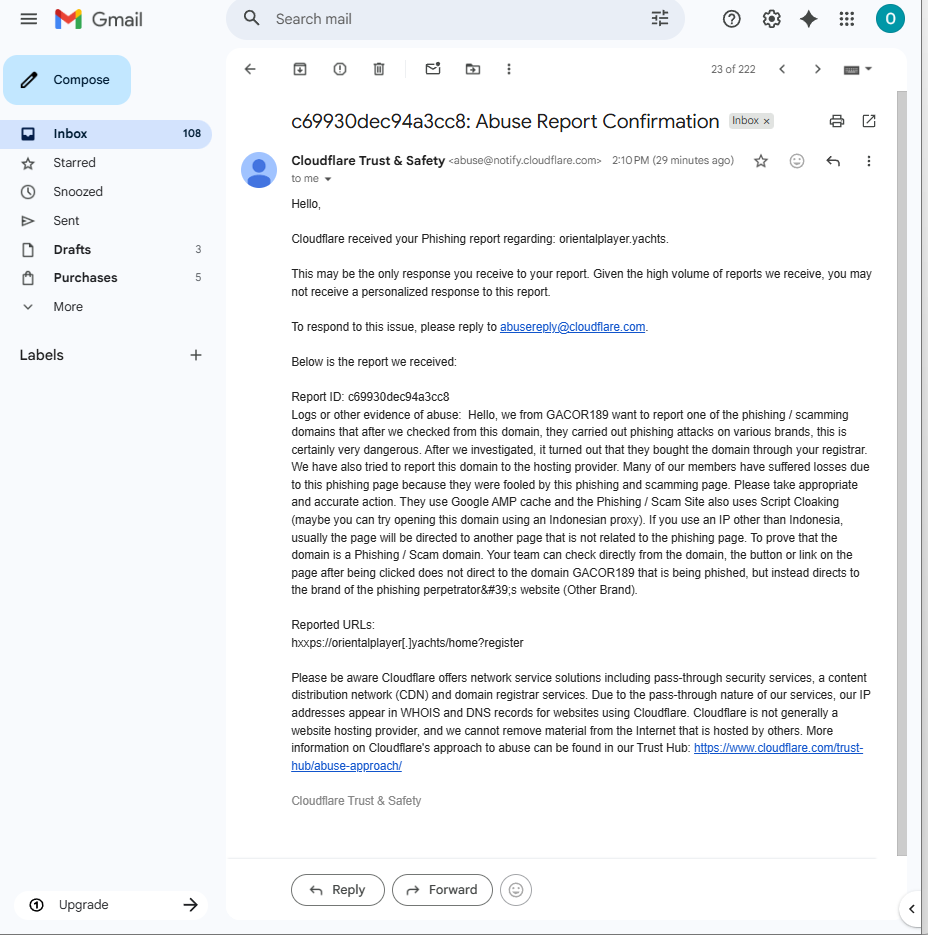
Task: Open abusereply@cloudflare.com email link
Action: coord(572,327)
